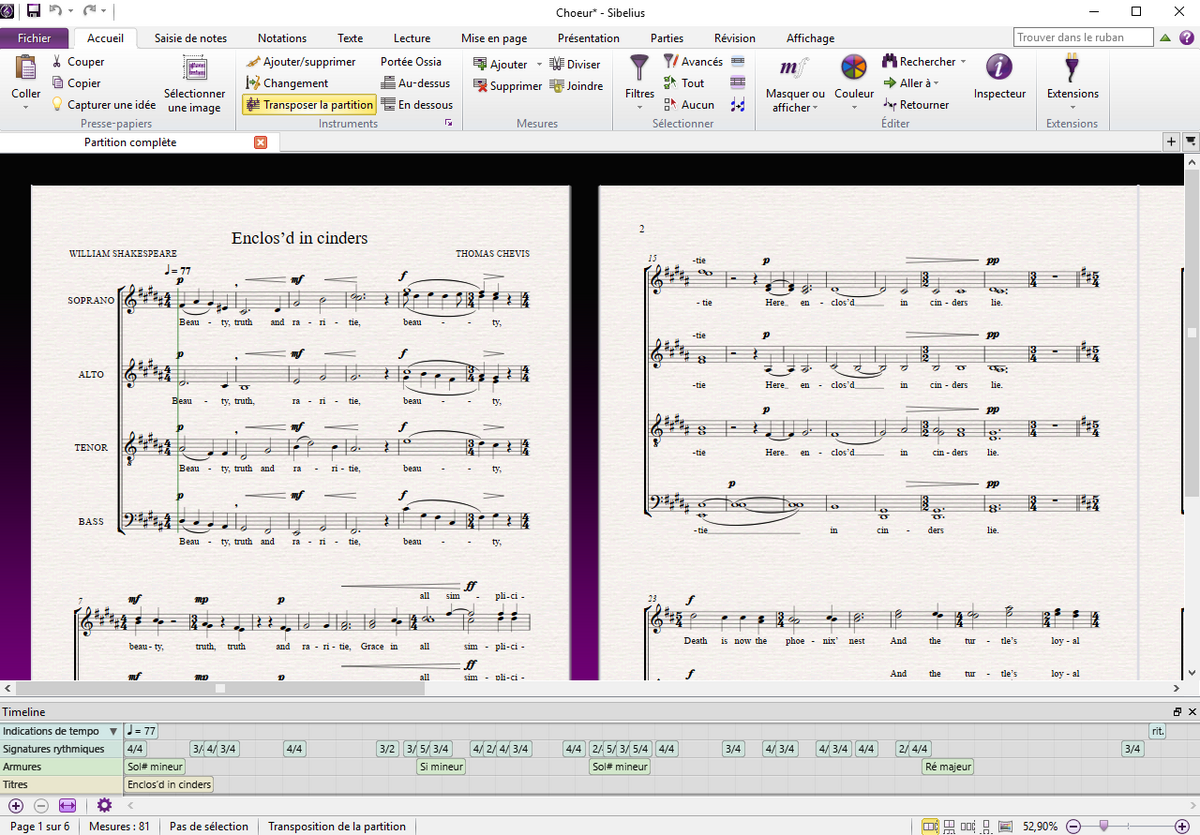Open Filtres dropdown
This screenshot has height=835, width=1200.
click(x=639, y=106)
